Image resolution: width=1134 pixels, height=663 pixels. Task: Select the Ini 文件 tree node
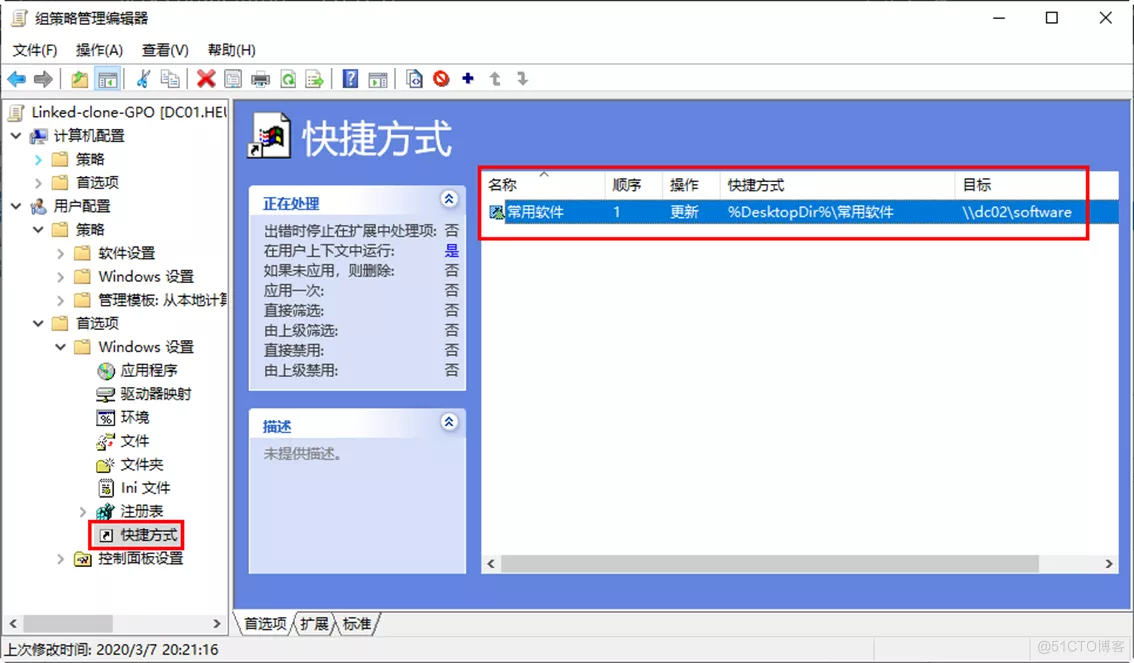[x=145, y=488]
